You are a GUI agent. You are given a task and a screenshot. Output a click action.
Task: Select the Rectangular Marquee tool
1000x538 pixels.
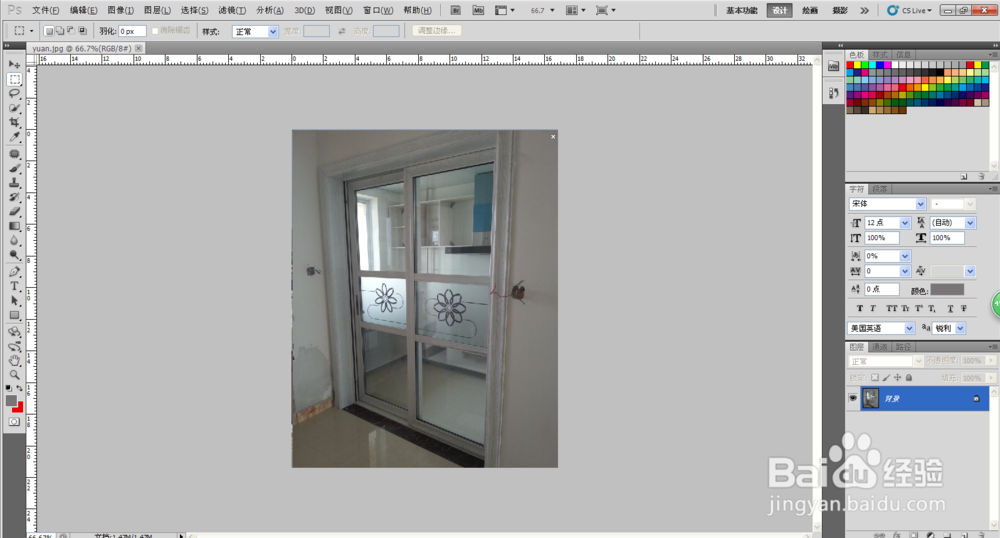14,79
